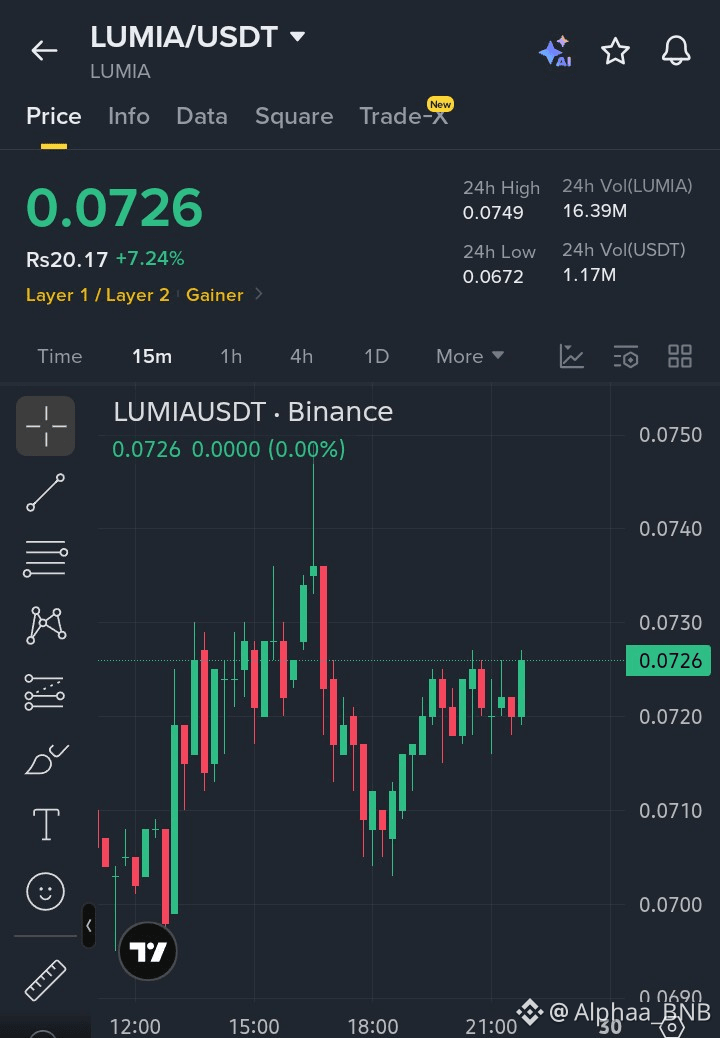The width and height of the screenshot is (720, 1038).
Task: Click the 24h Vol(USDT) value 1.17M
Action: pos(589,275)
